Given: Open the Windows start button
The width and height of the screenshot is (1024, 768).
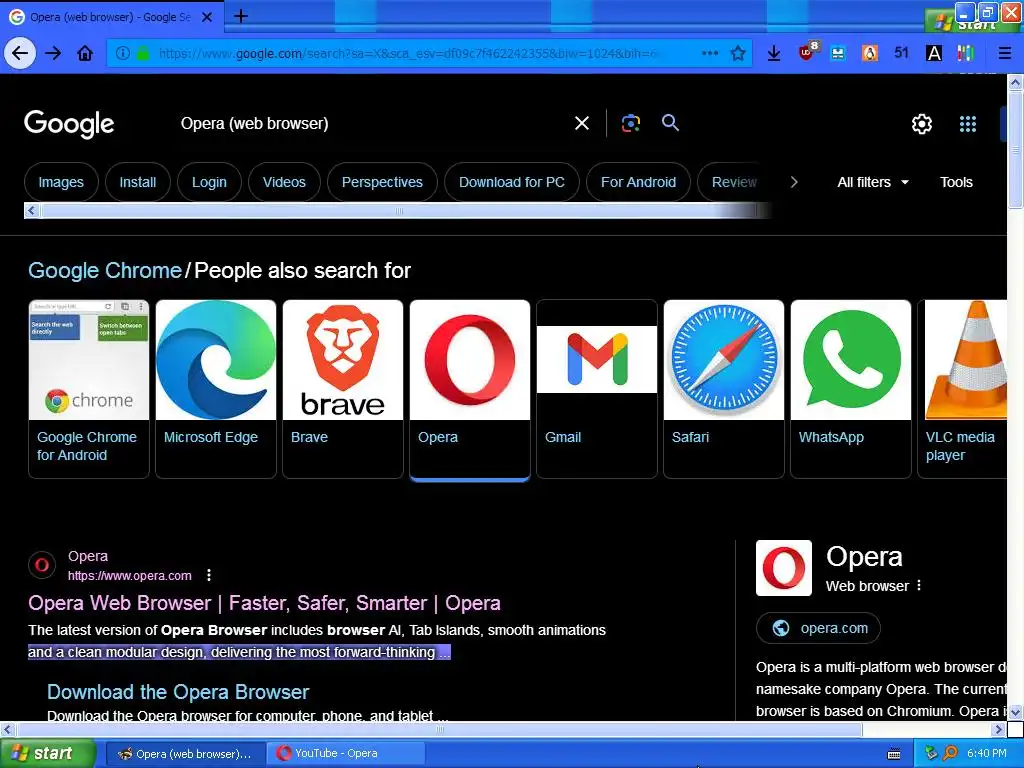Looking at the screenshot, I should 47,754.
